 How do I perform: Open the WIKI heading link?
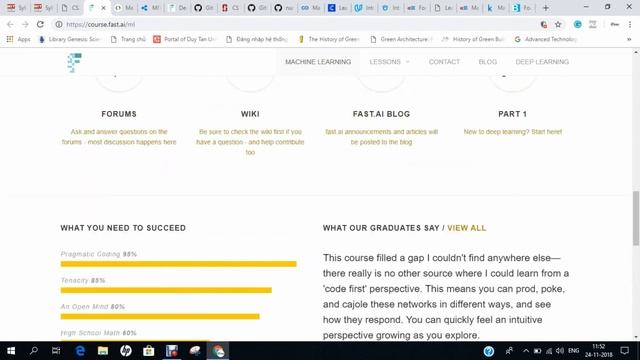[x=250, y=114]
